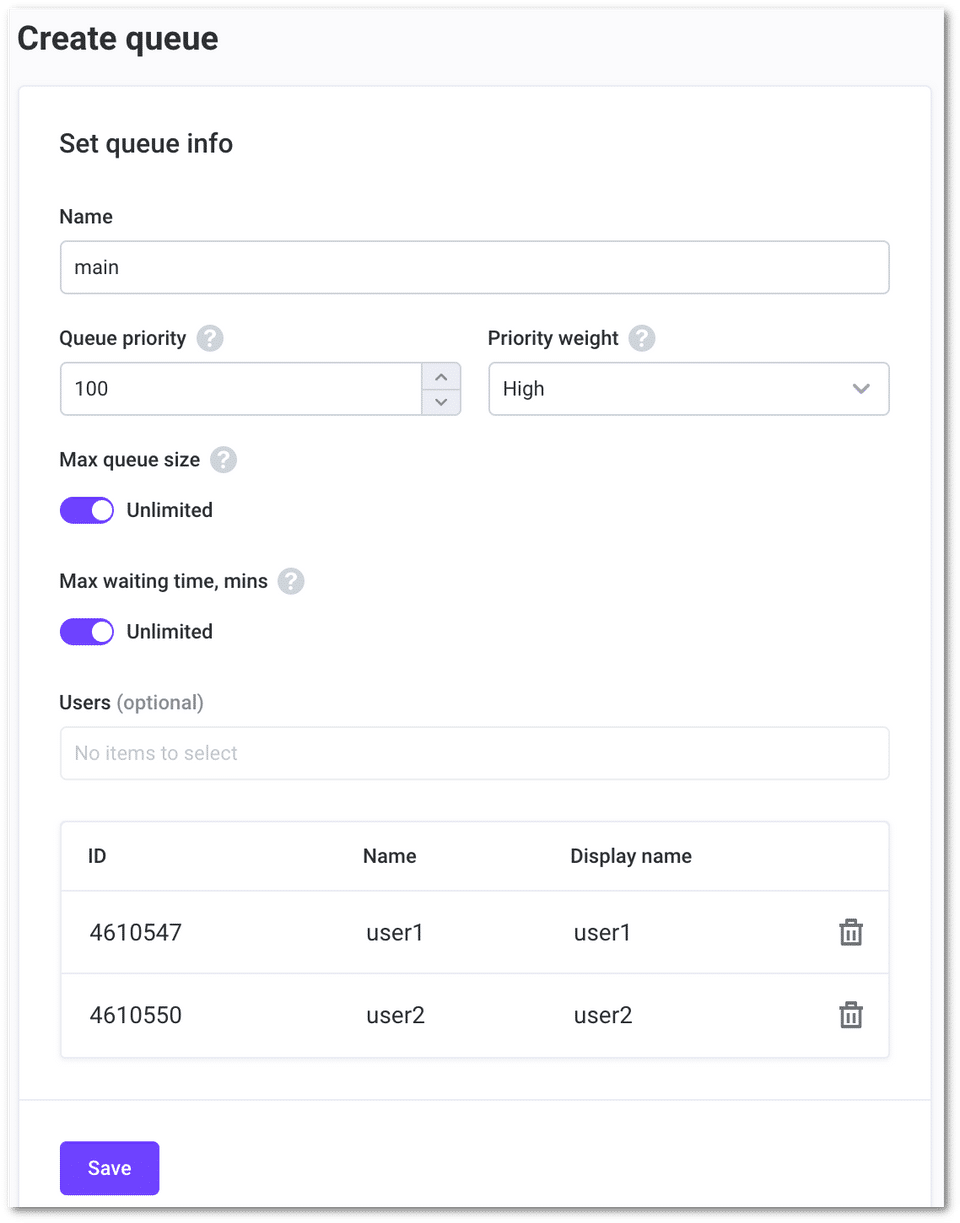Decrease Queue priority with the down arrow
Image resolution: width=960 pixels, height=1223 pixels.
pos(441,402)
